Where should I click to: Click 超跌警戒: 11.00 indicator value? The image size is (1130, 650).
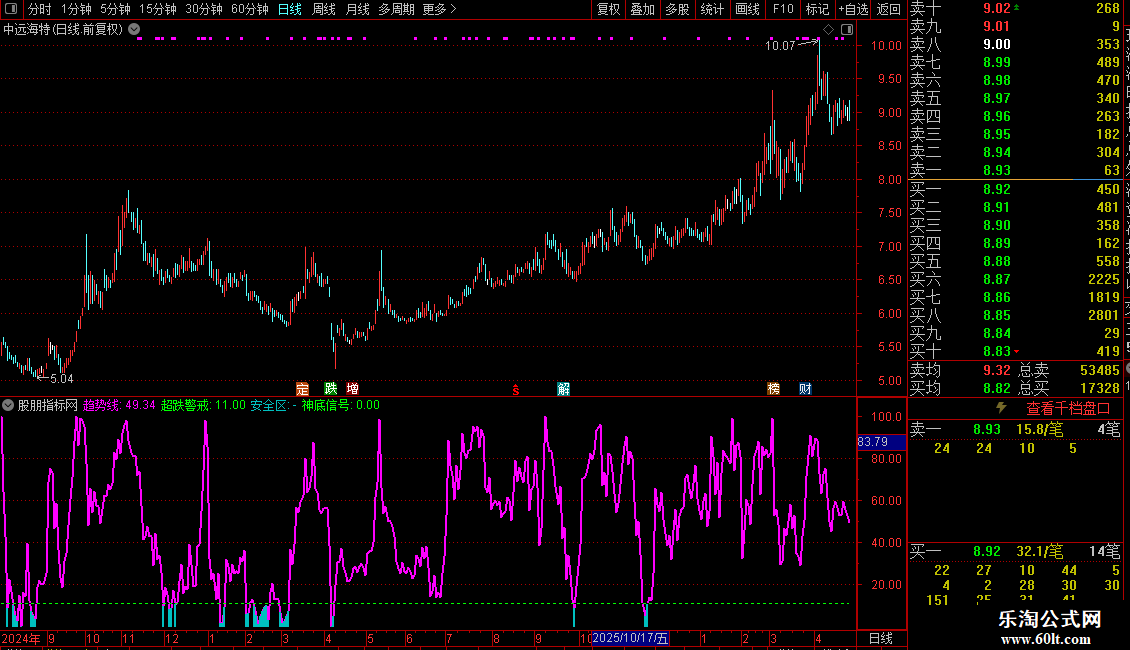[203, 405]
